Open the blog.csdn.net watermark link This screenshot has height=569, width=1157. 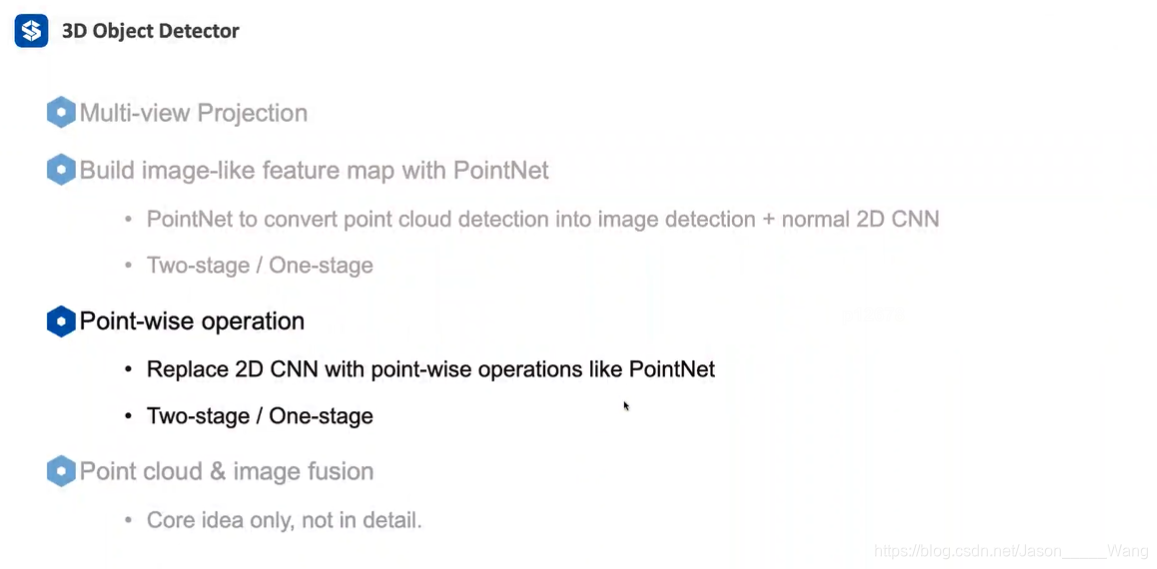click(1011, 551)
